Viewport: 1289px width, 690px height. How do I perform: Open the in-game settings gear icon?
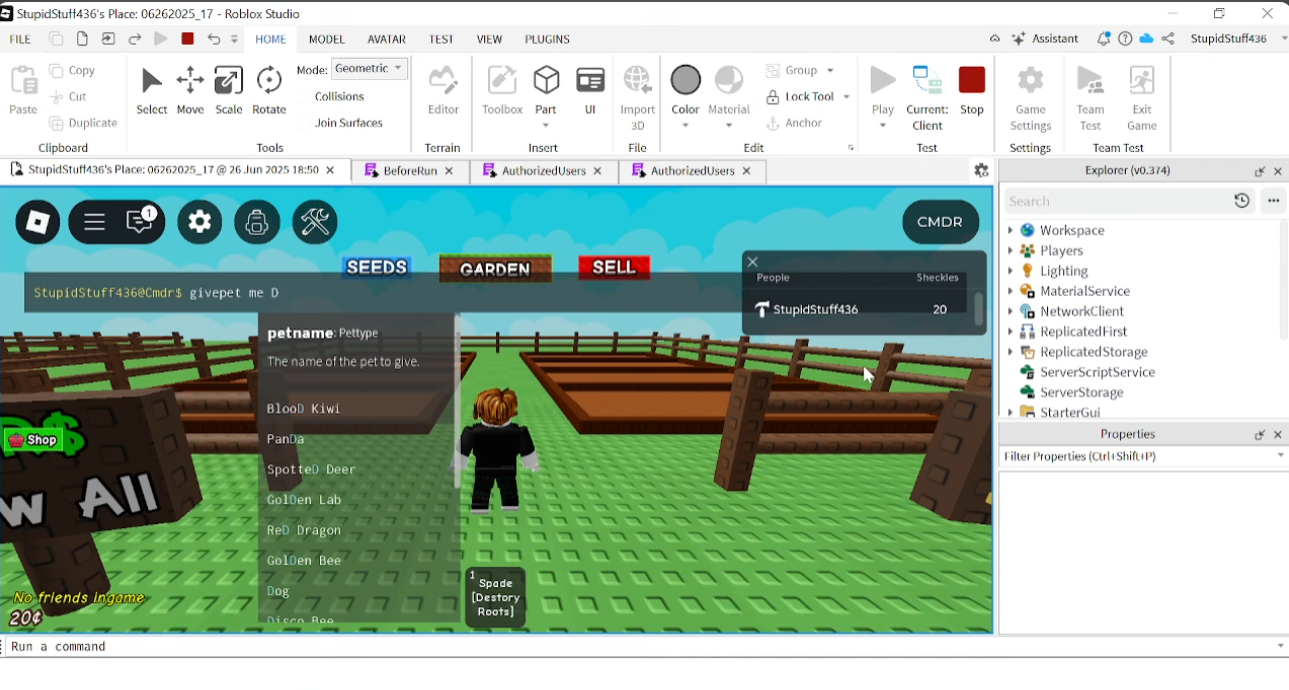click(199, 221)
